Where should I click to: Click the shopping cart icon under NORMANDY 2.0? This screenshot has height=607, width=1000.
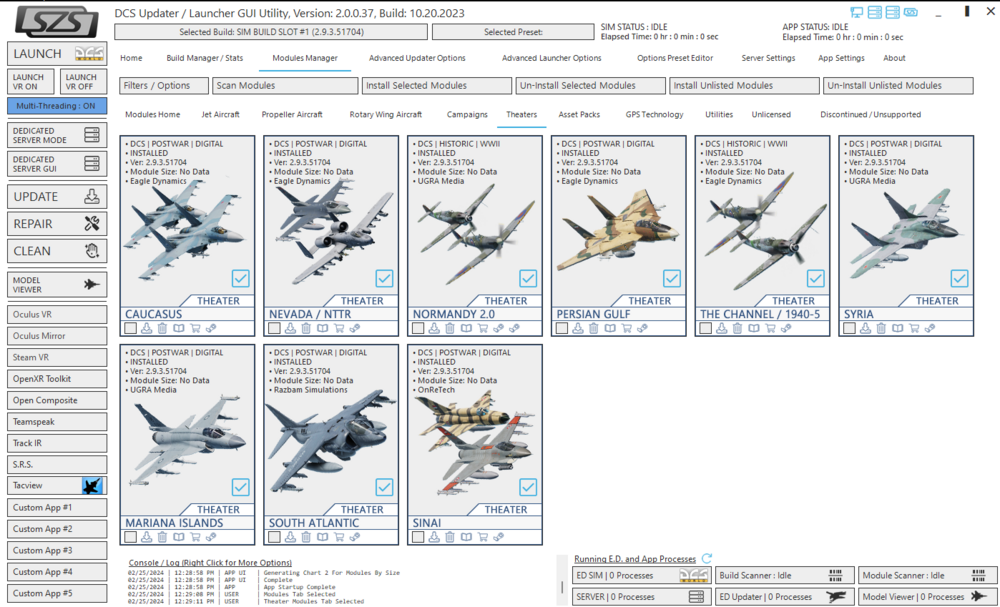click(x=483, y=328)
